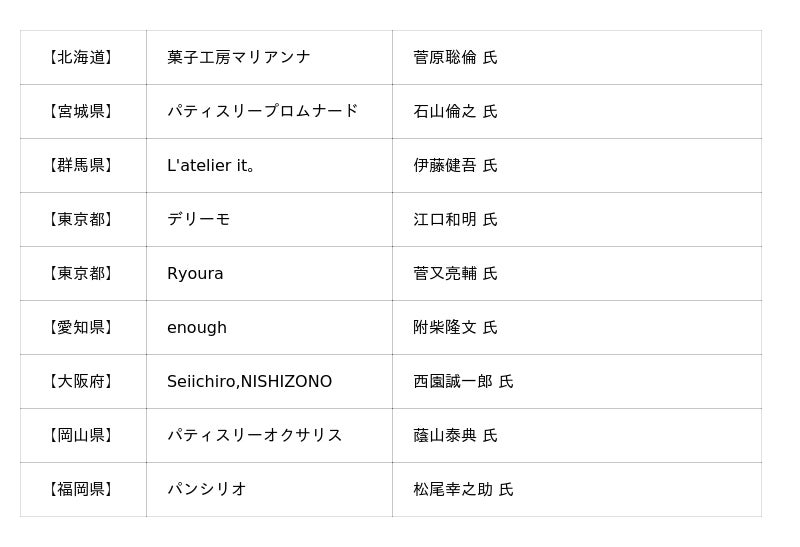Click the 【愛知県】 prefecture cell
Image resolution: width=800 pixels, height=547 pixels.
coord(82,328)
